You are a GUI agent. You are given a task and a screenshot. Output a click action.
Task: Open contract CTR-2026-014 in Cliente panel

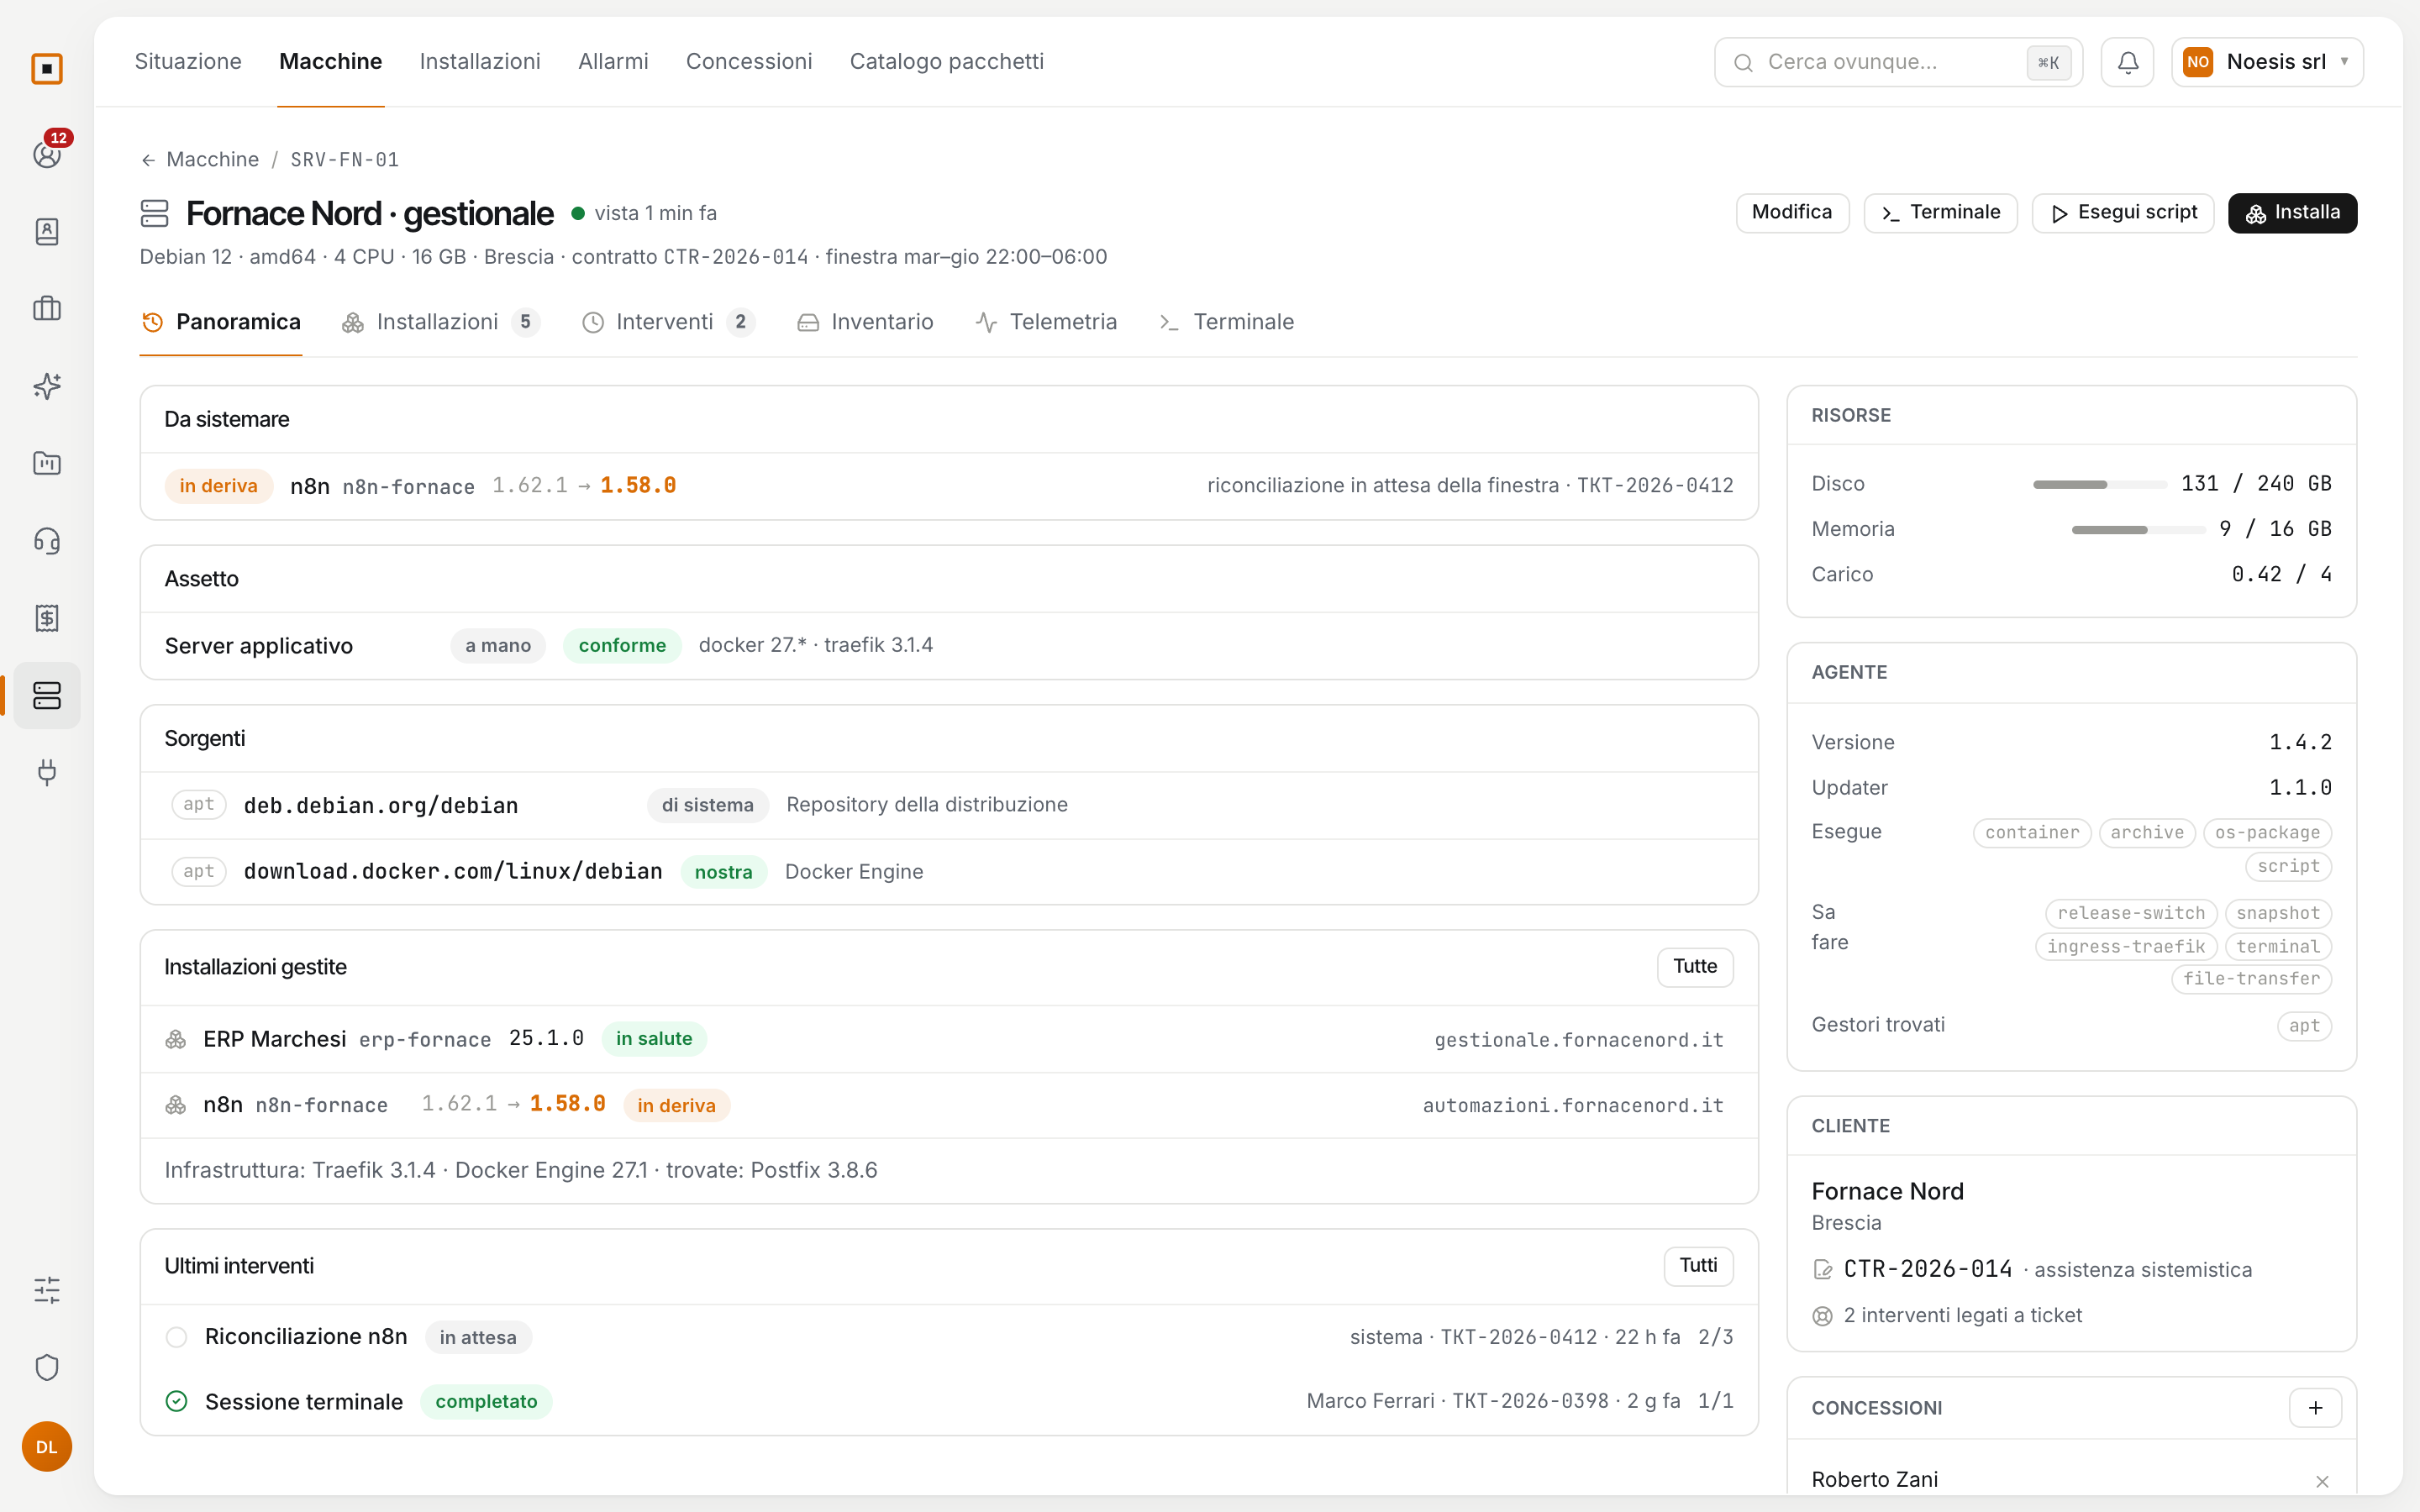pos(1927,1269)
